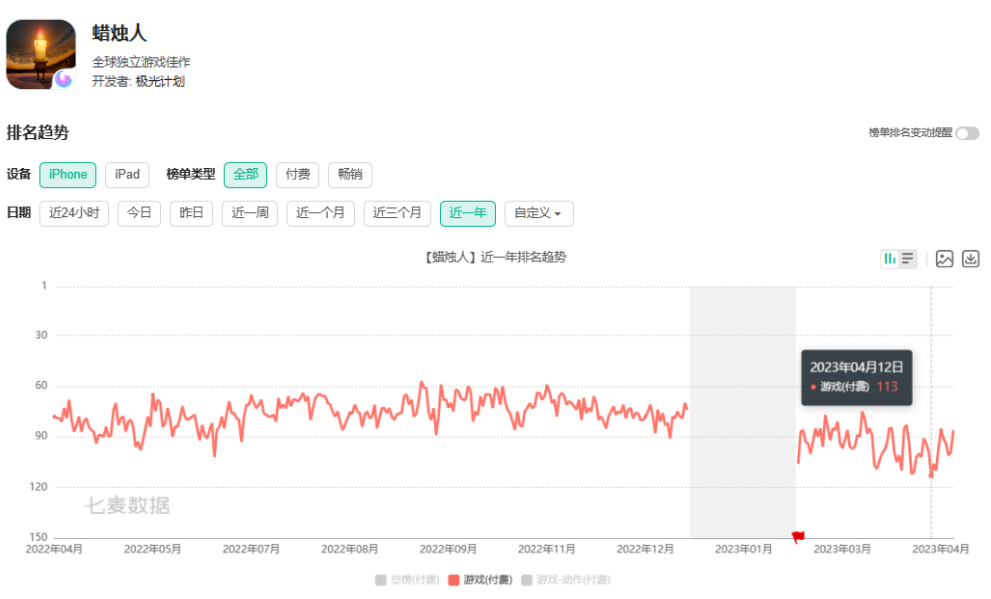
Task: Choose 近一个月 date range
Action: [320, 214]
